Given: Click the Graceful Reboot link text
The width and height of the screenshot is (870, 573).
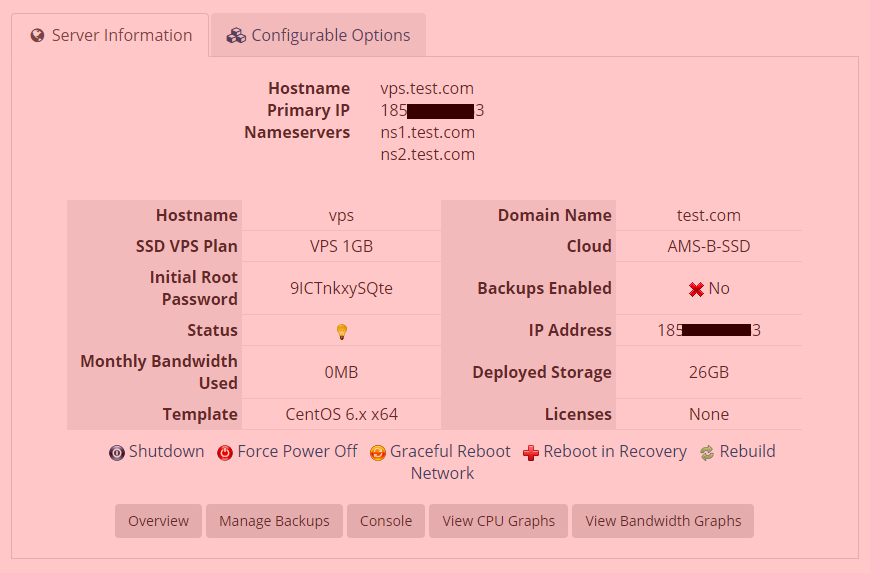Looking at the screenshot, I should [450, 452].
